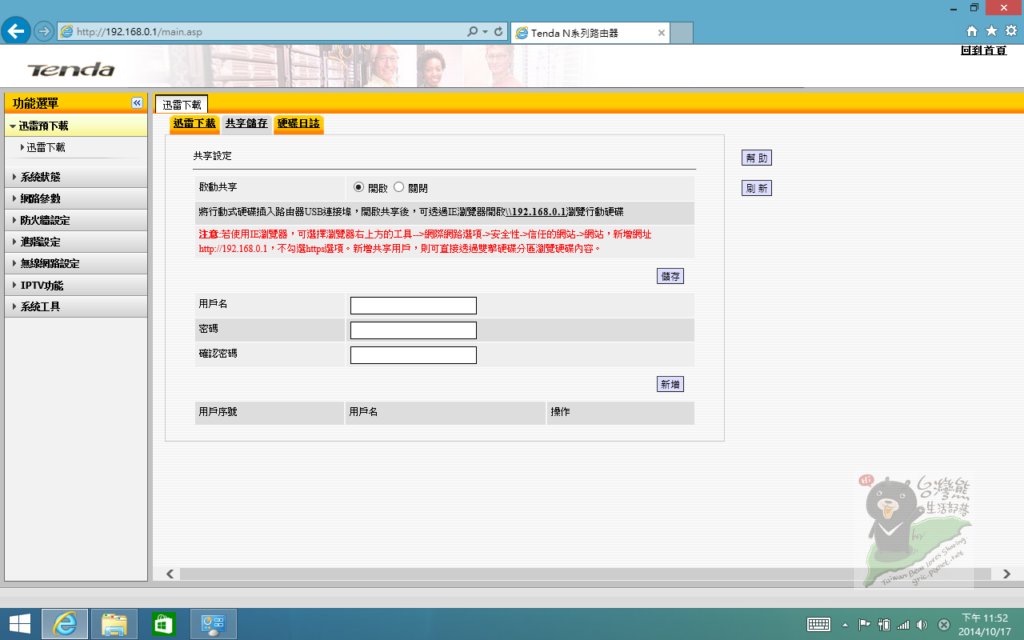Close the Tenda N series router tab

tap(661, 33)
